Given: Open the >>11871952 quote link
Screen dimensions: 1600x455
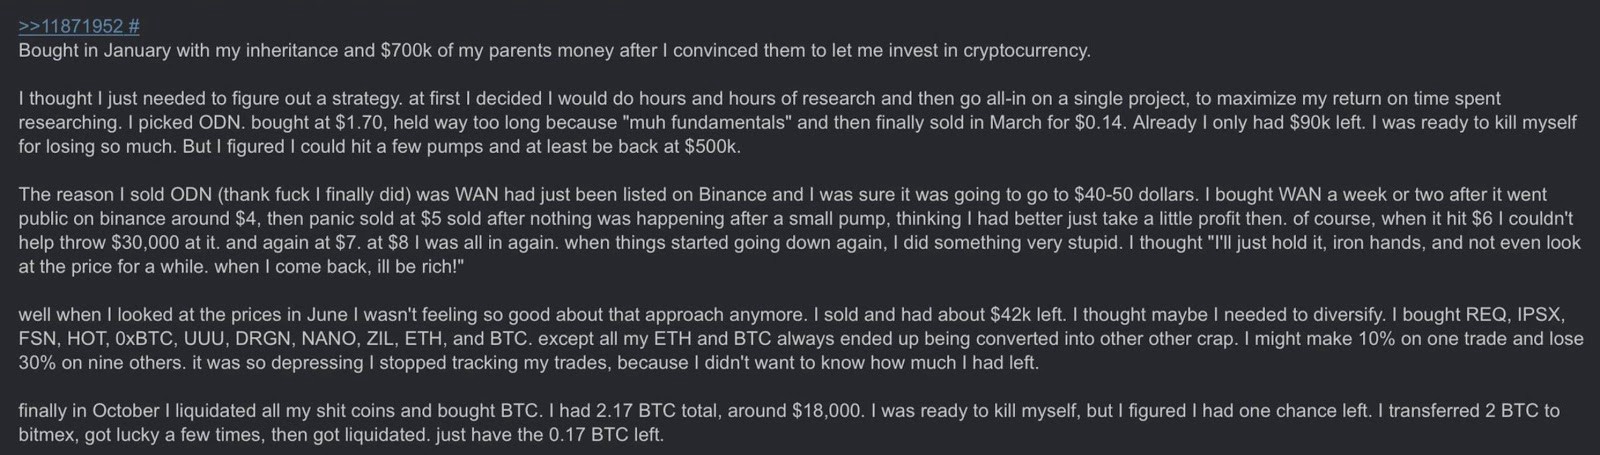Looking at the screenshot, I should click(69, 26).
